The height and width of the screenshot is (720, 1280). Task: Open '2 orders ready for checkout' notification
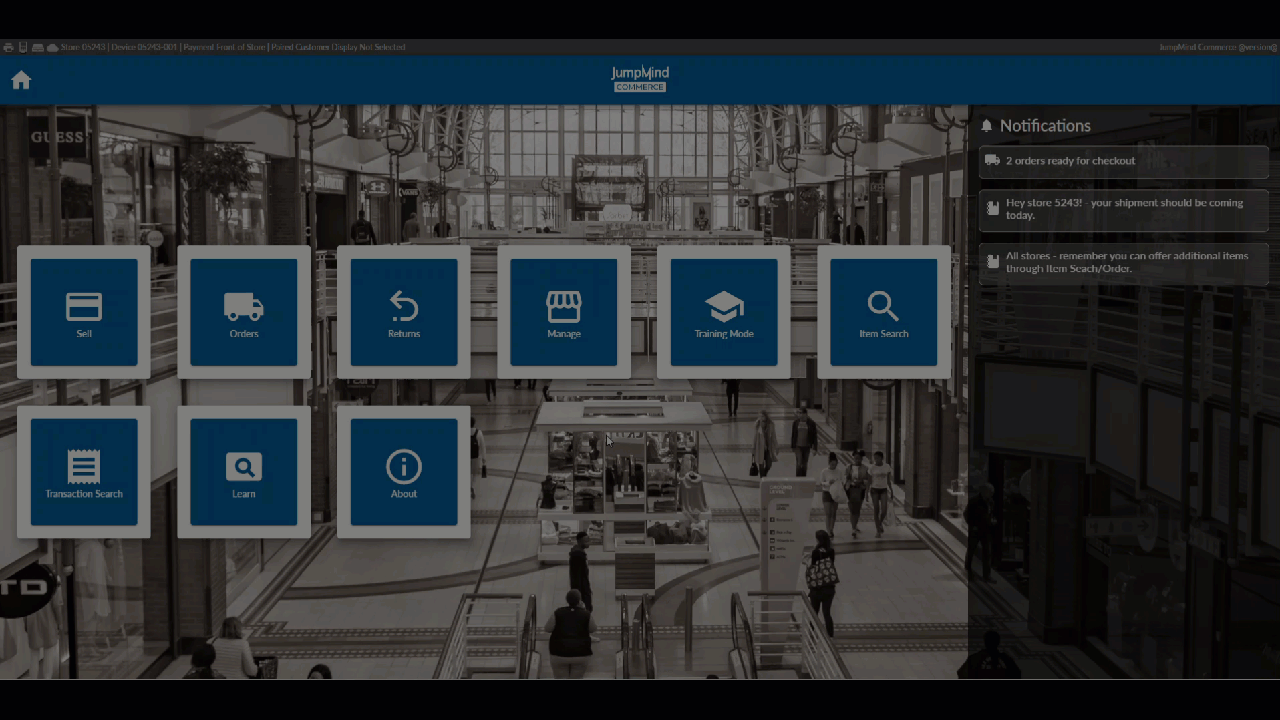tap(1123, 161)
